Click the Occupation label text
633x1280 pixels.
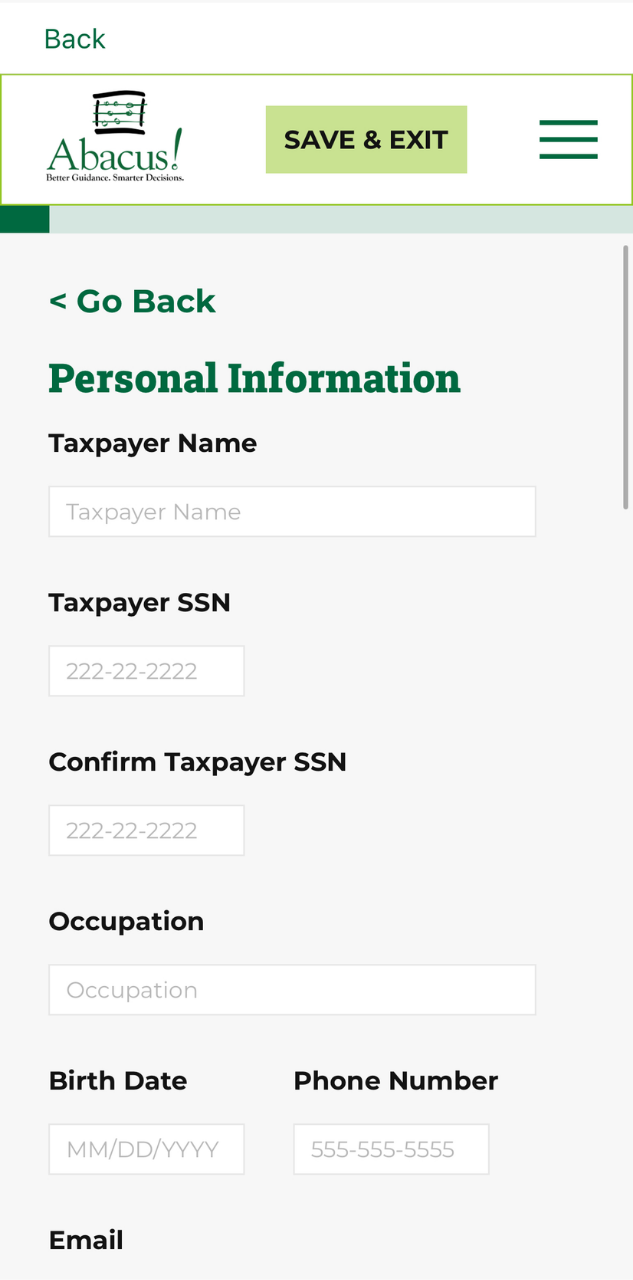[126, 921]
